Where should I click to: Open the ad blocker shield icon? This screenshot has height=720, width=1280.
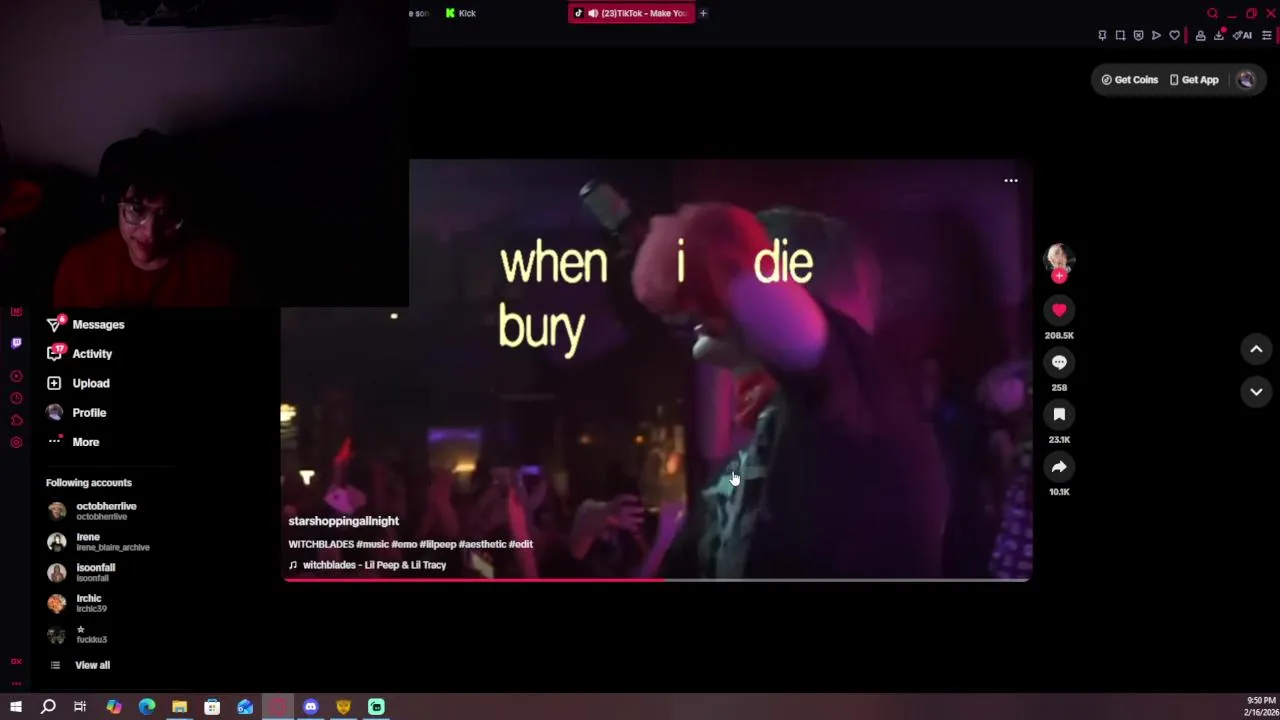point(1138,35)
